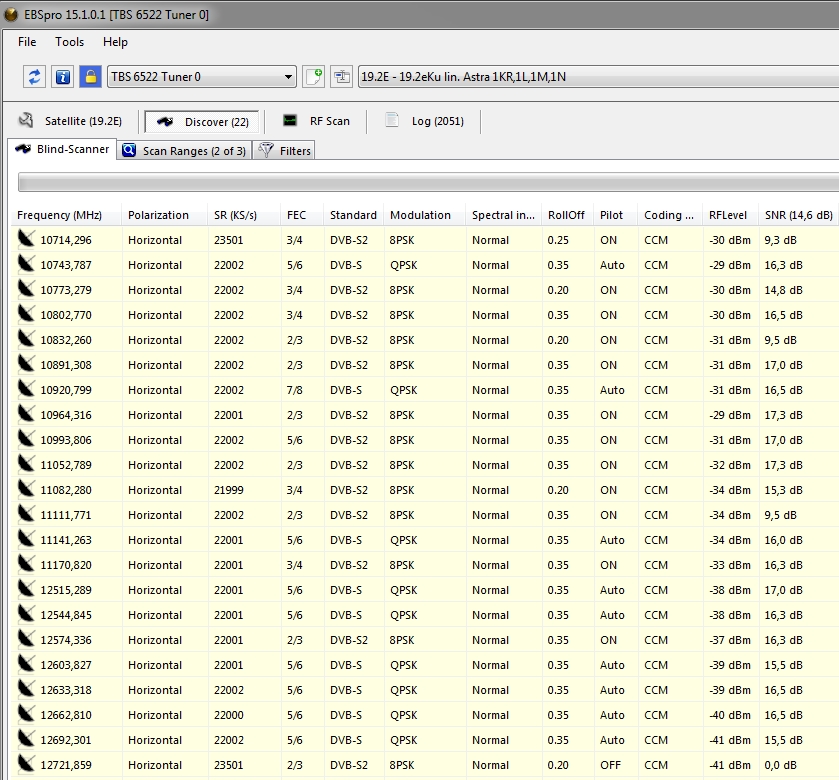
Task: Click the Satellite dish magnifier icon
Action: pyautogui.click(x=26, y=120)
